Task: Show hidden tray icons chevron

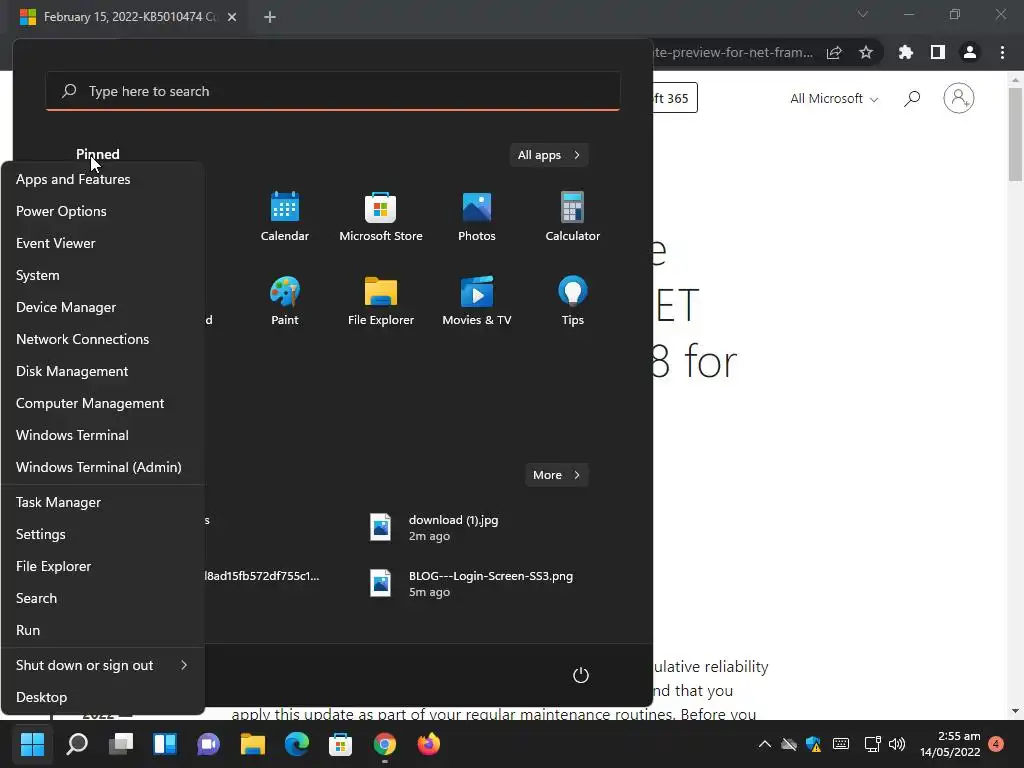Action: [x=765, y=744]
